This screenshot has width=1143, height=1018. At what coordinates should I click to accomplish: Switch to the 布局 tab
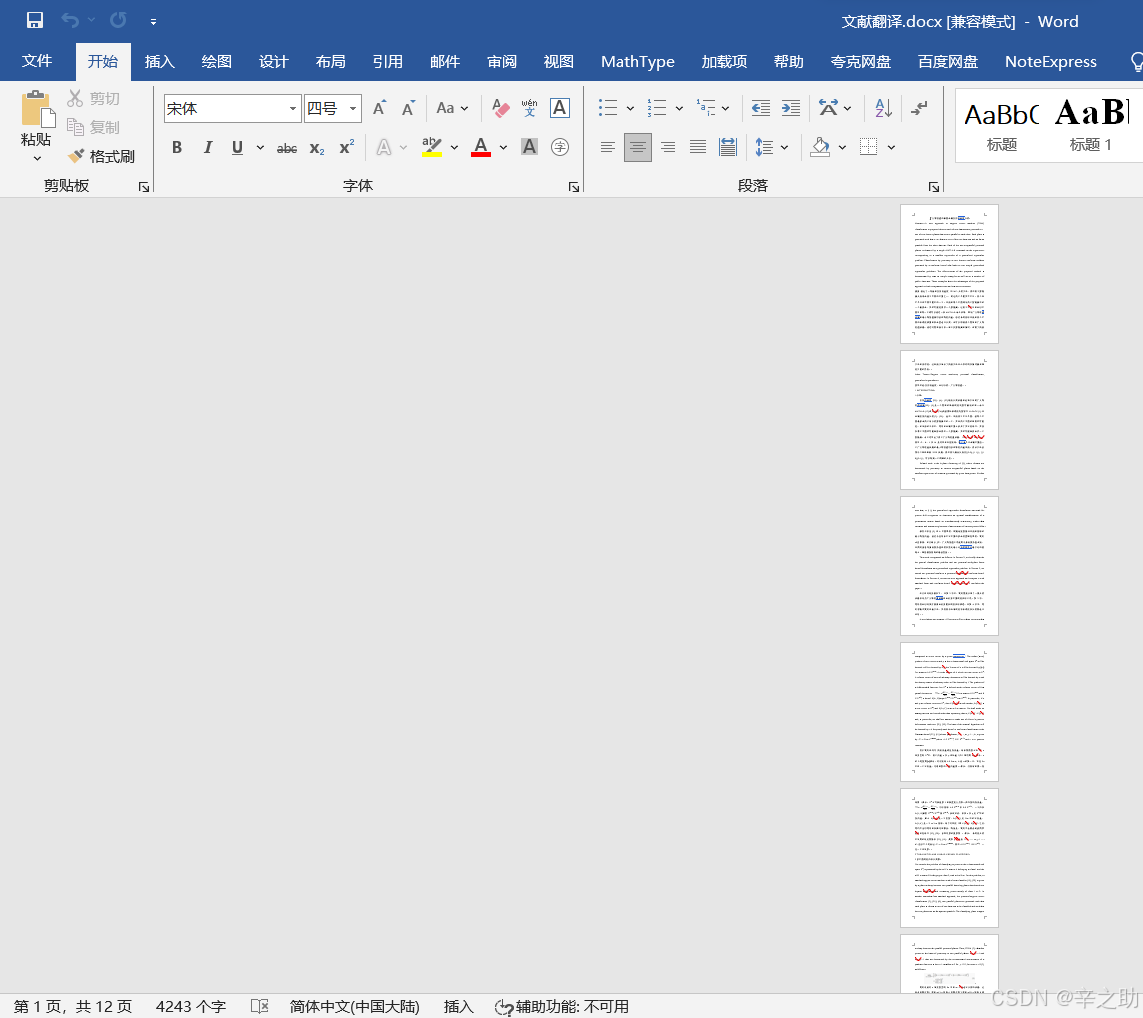pyautogui.click(x=330, y=61)
